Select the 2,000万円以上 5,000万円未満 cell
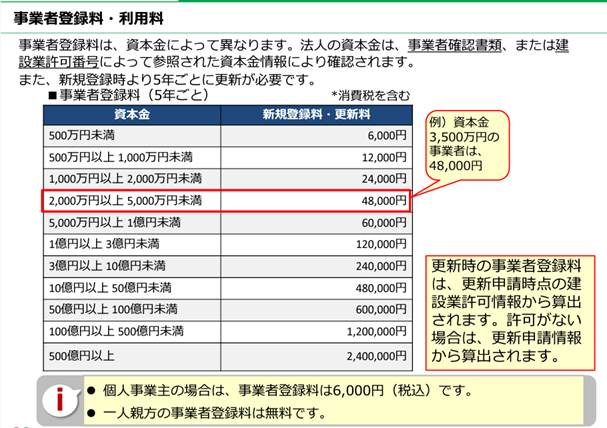This screenshot has width=607, height=428. (x=132, y=200)
